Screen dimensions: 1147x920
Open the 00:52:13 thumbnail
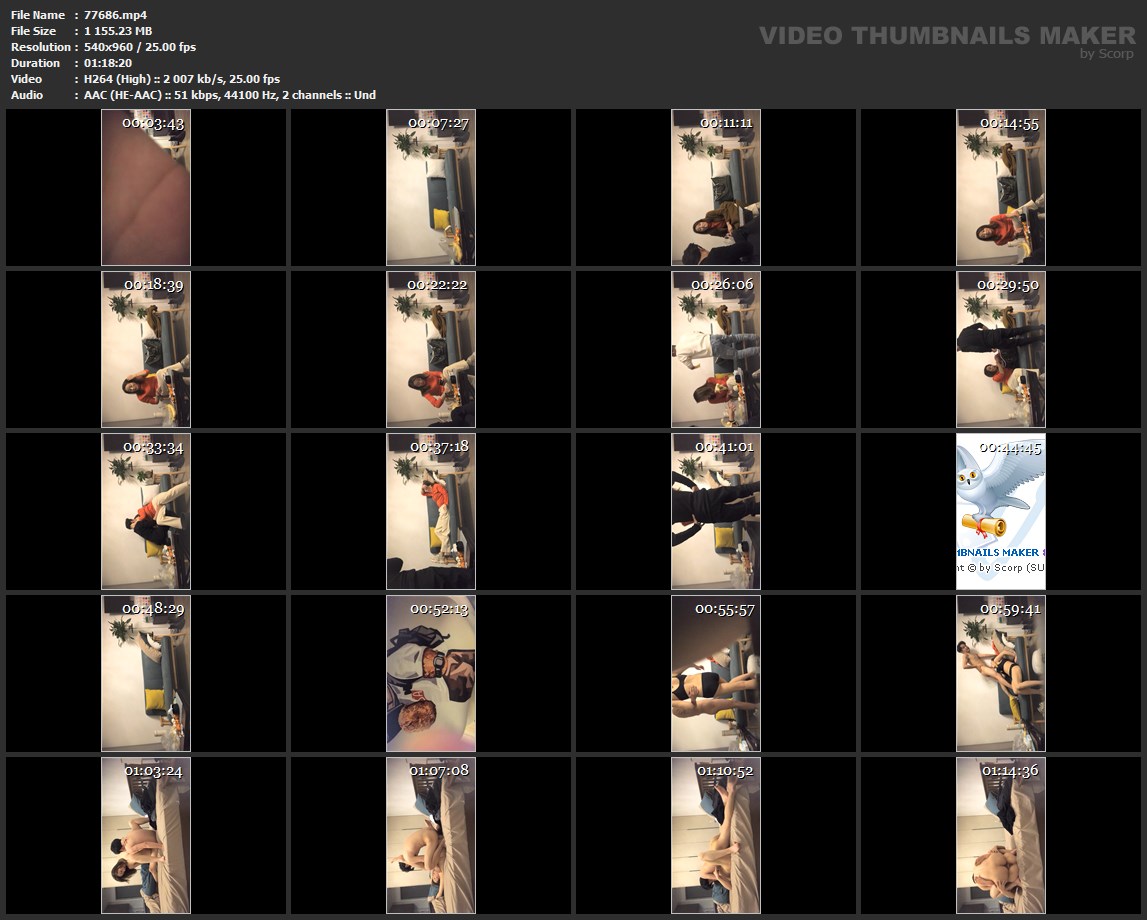431,673
